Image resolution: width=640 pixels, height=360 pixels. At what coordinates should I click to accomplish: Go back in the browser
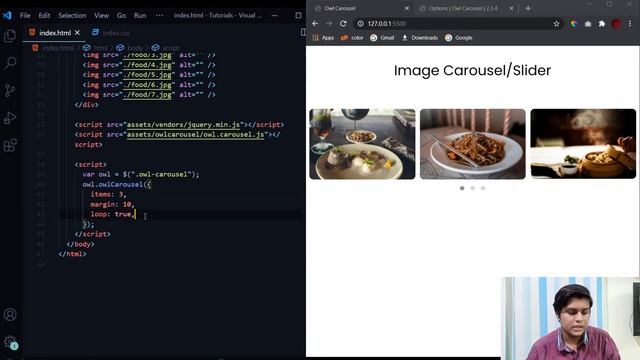tap(315, 24)
